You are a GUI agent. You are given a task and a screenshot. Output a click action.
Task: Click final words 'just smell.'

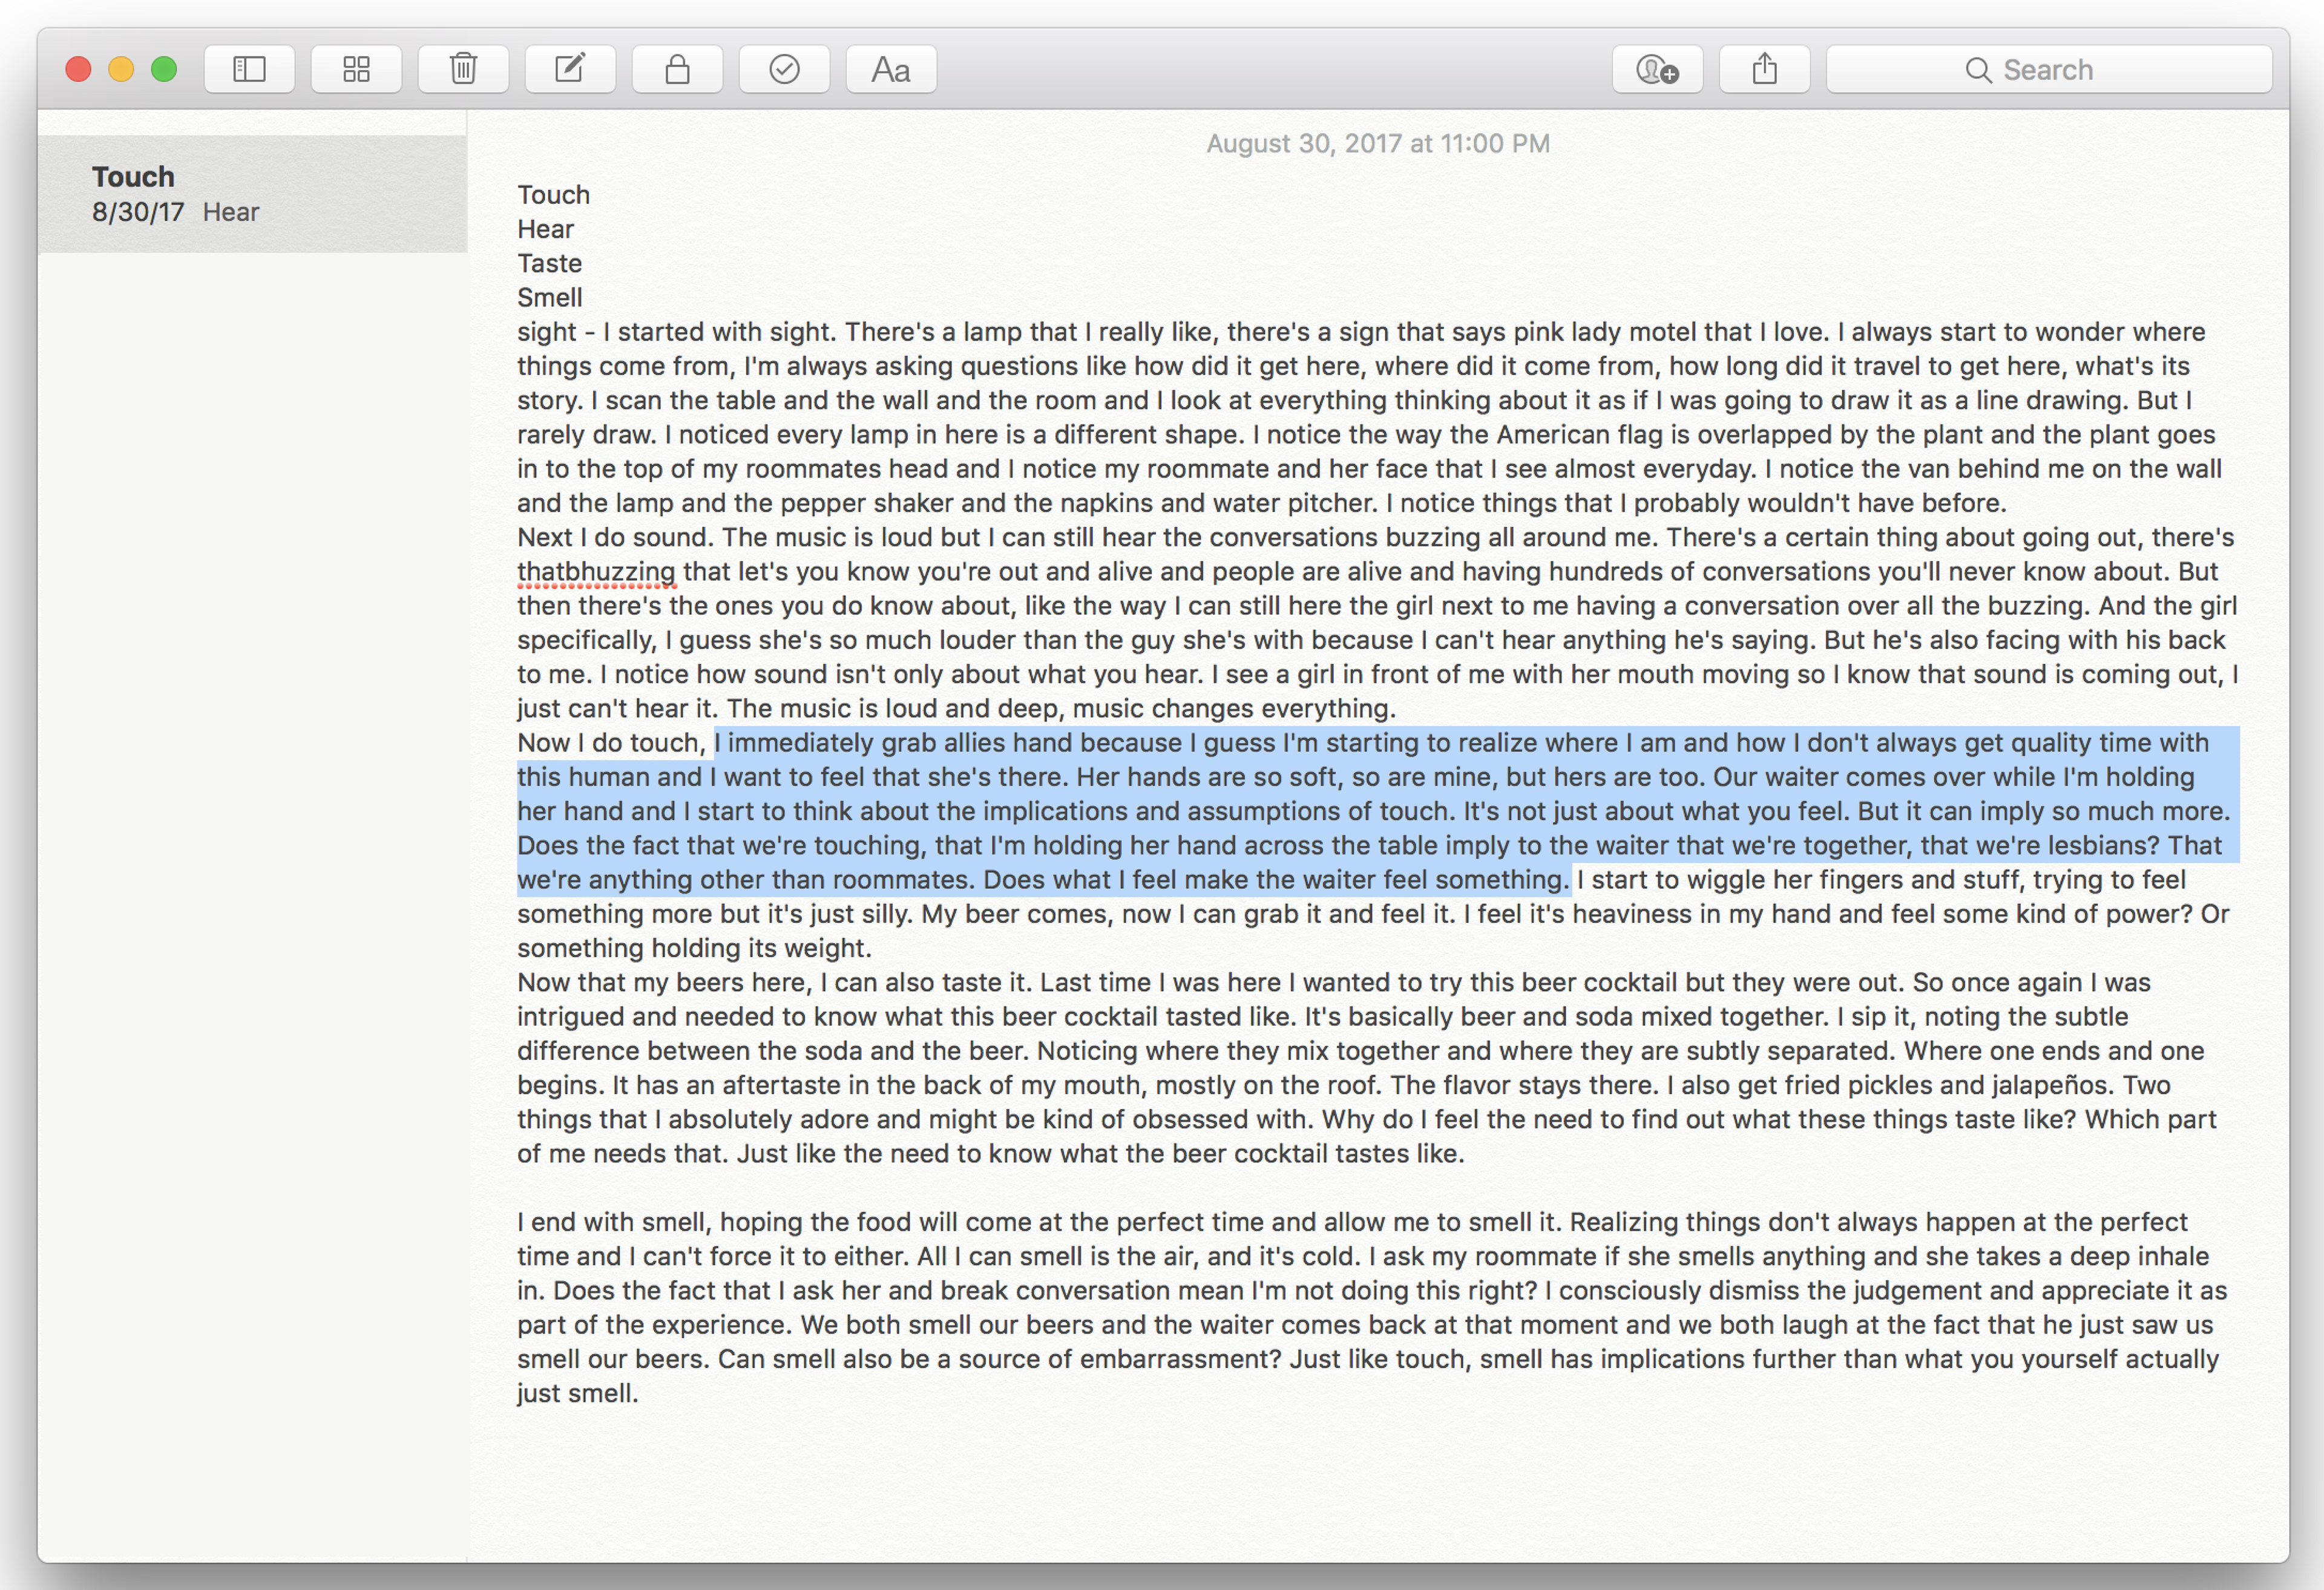pos(577,1393)
